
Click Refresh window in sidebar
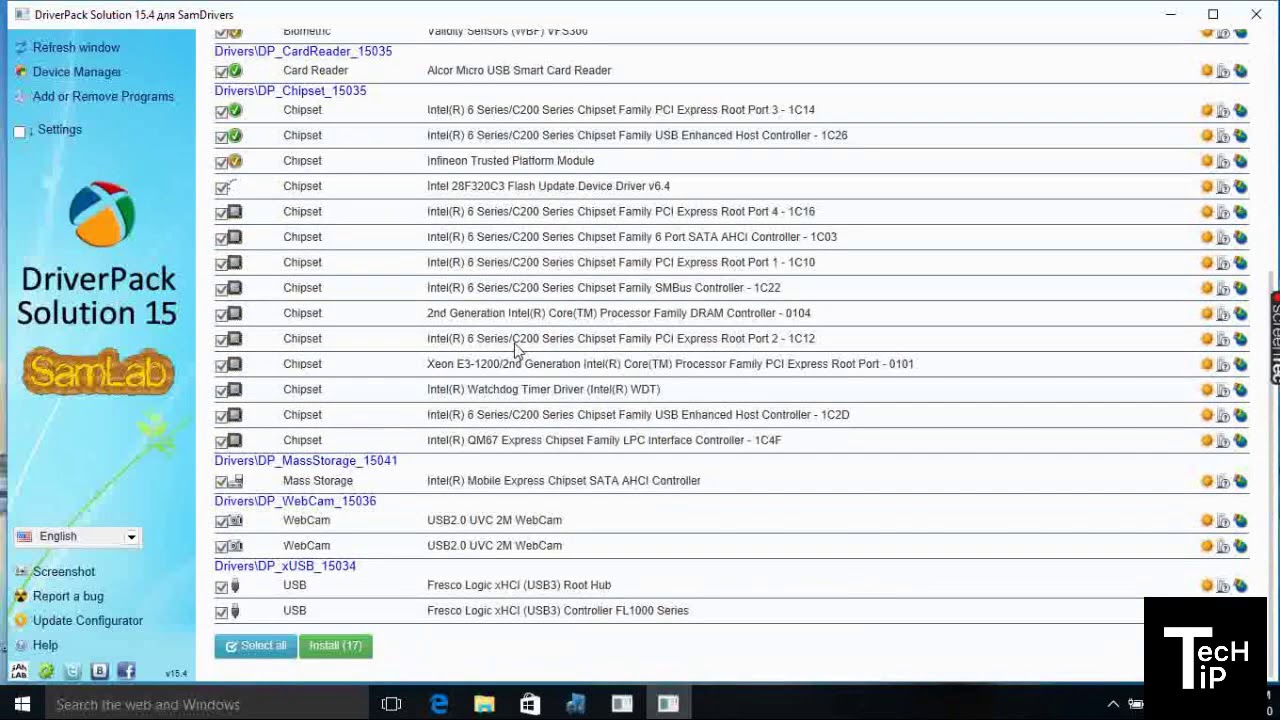[76, 47]
